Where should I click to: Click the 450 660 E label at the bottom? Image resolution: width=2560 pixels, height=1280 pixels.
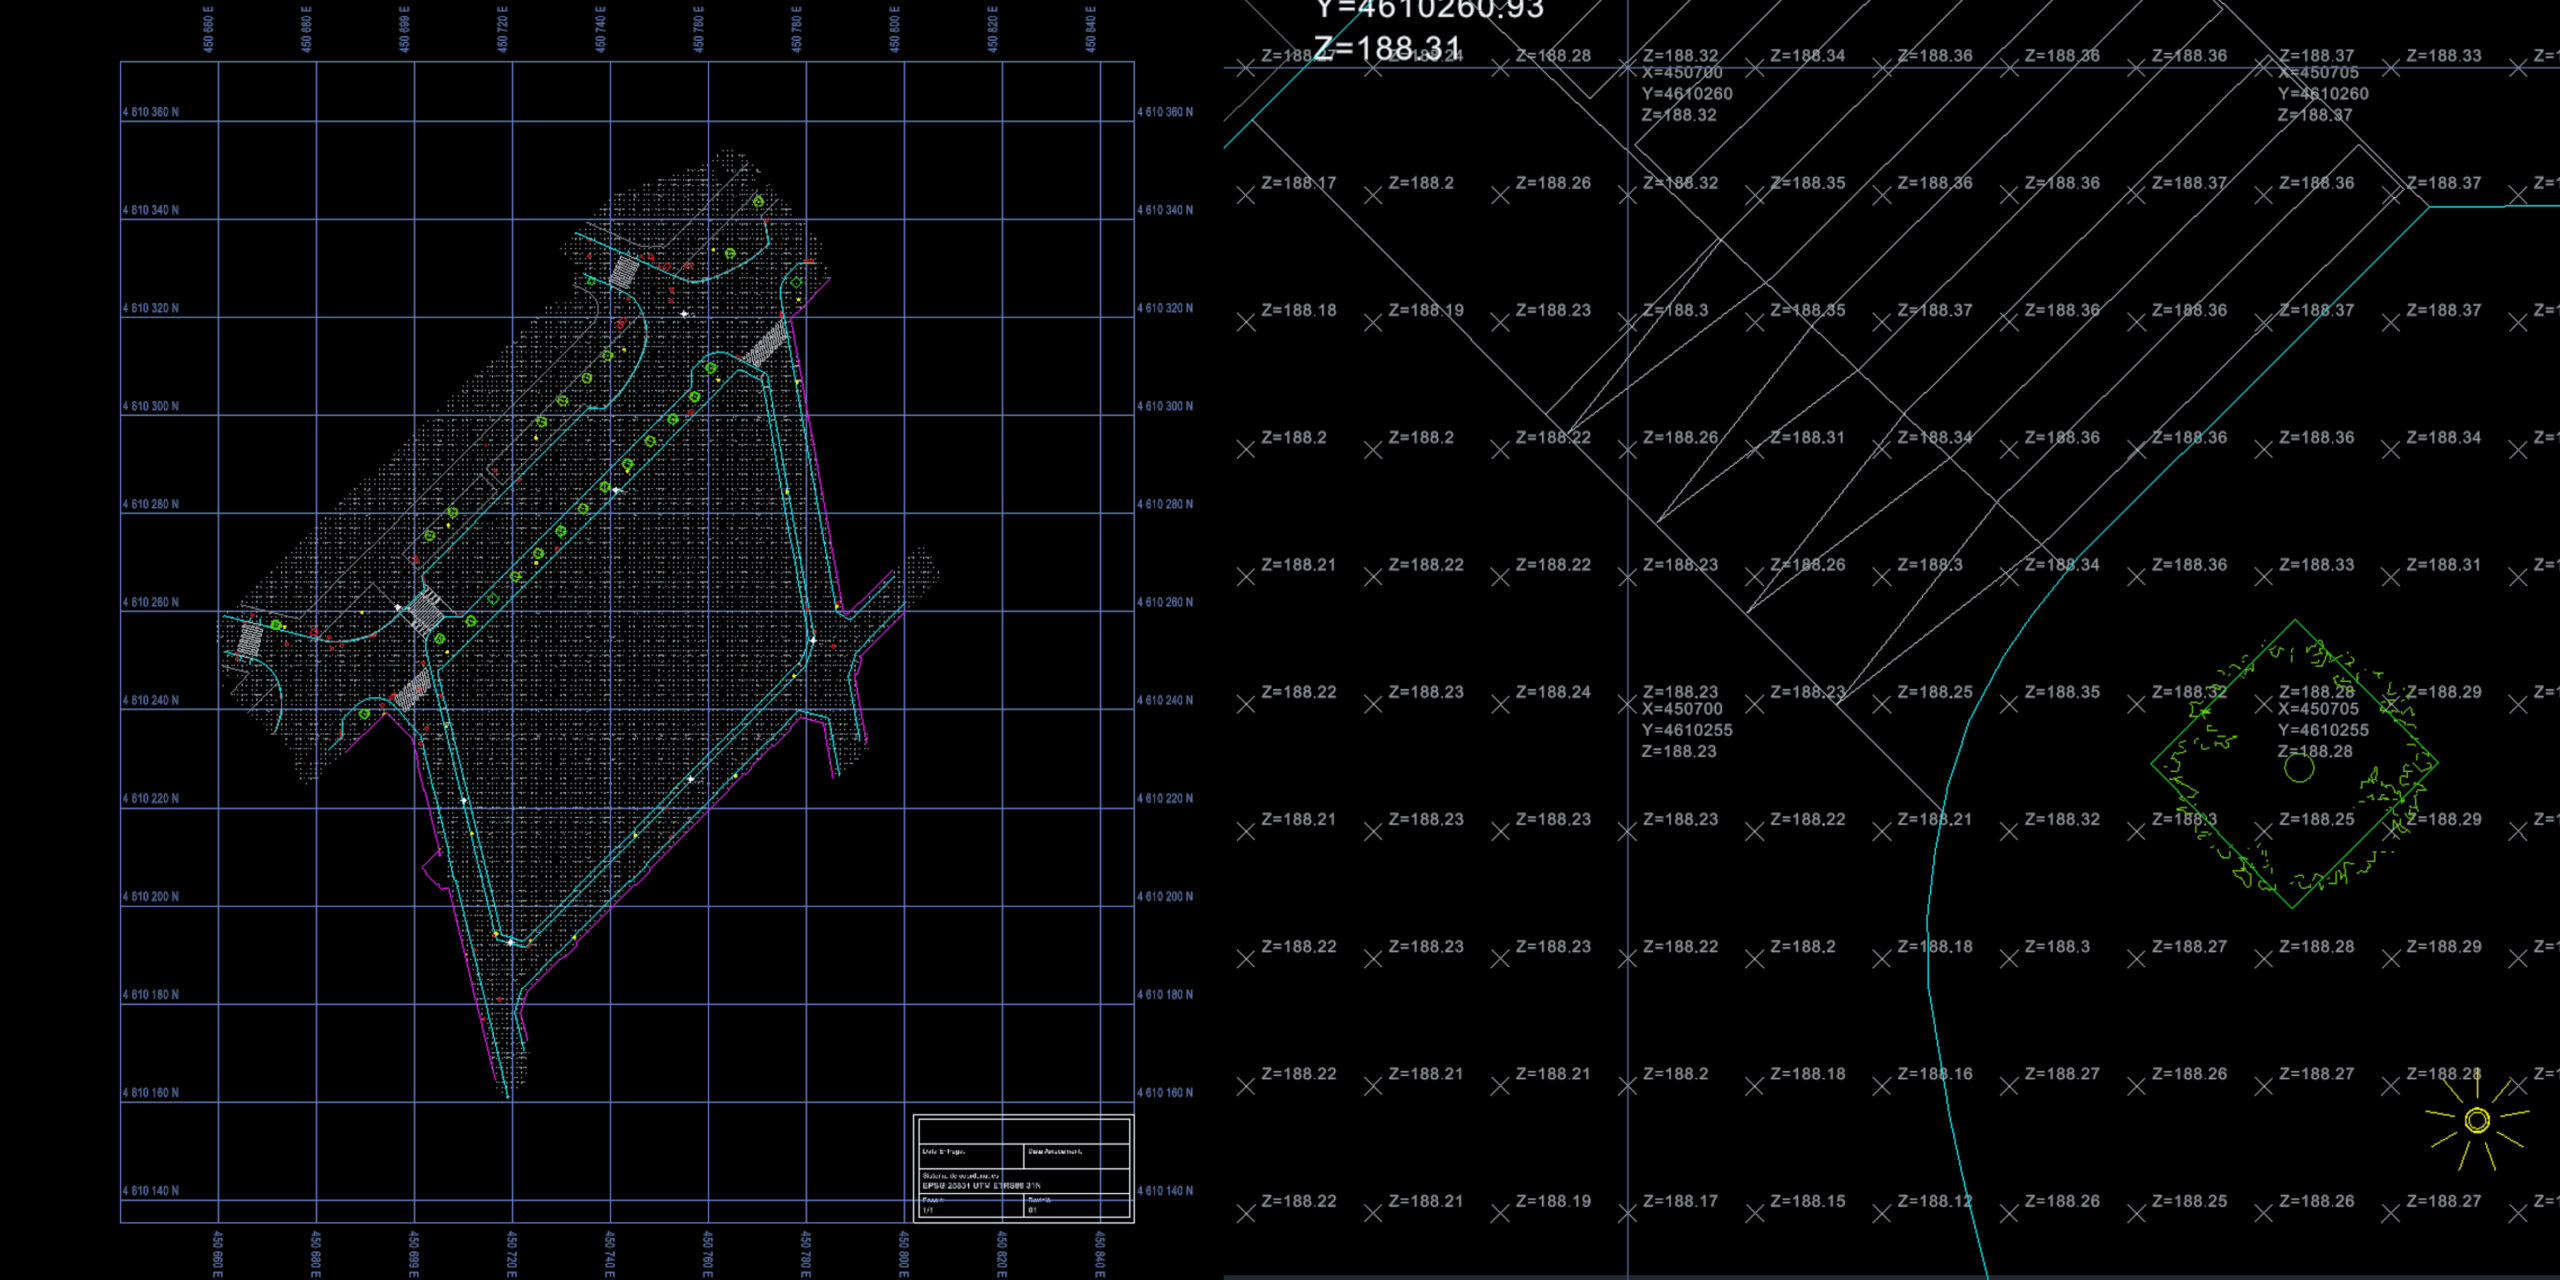coord(217,1254)
